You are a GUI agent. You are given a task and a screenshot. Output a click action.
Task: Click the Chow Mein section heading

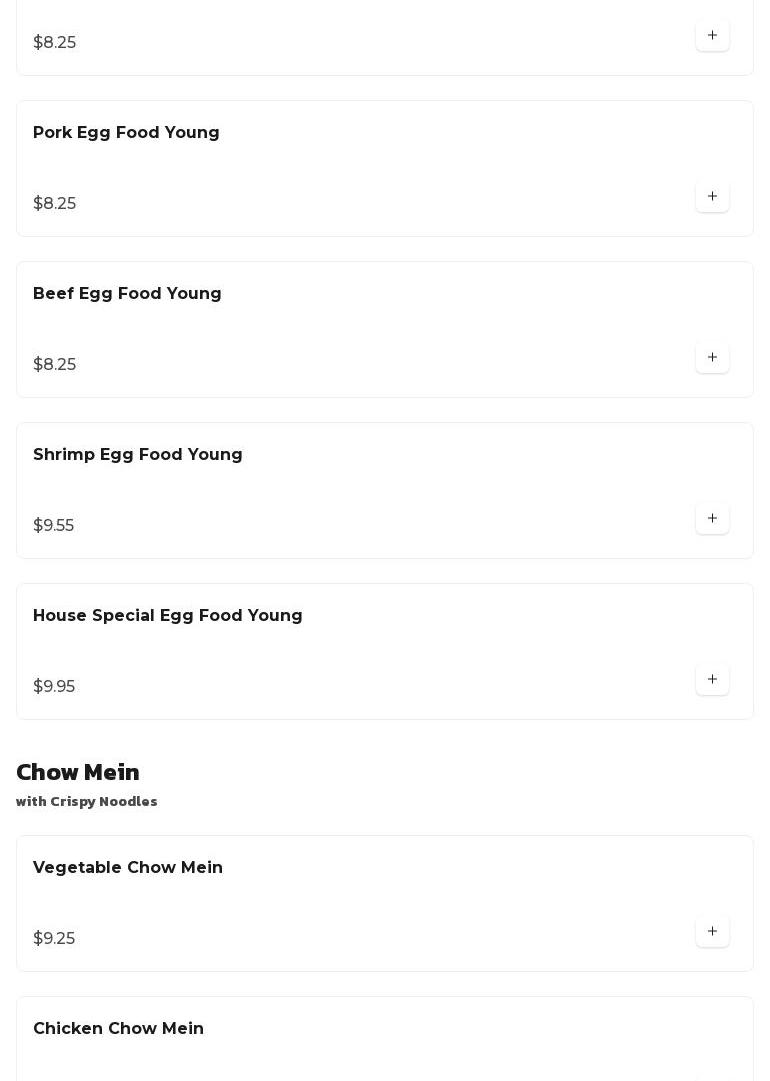click(x=78, y=772)
